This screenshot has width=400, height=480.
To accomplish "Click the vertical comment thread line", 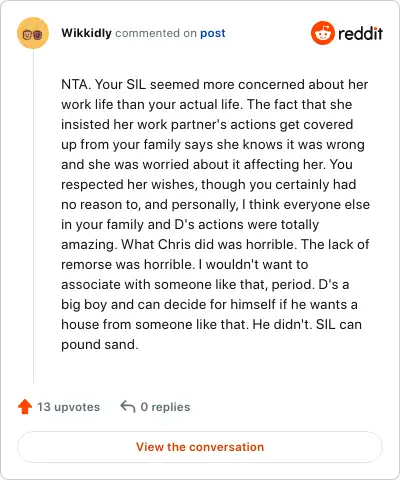I will [33, 217].
